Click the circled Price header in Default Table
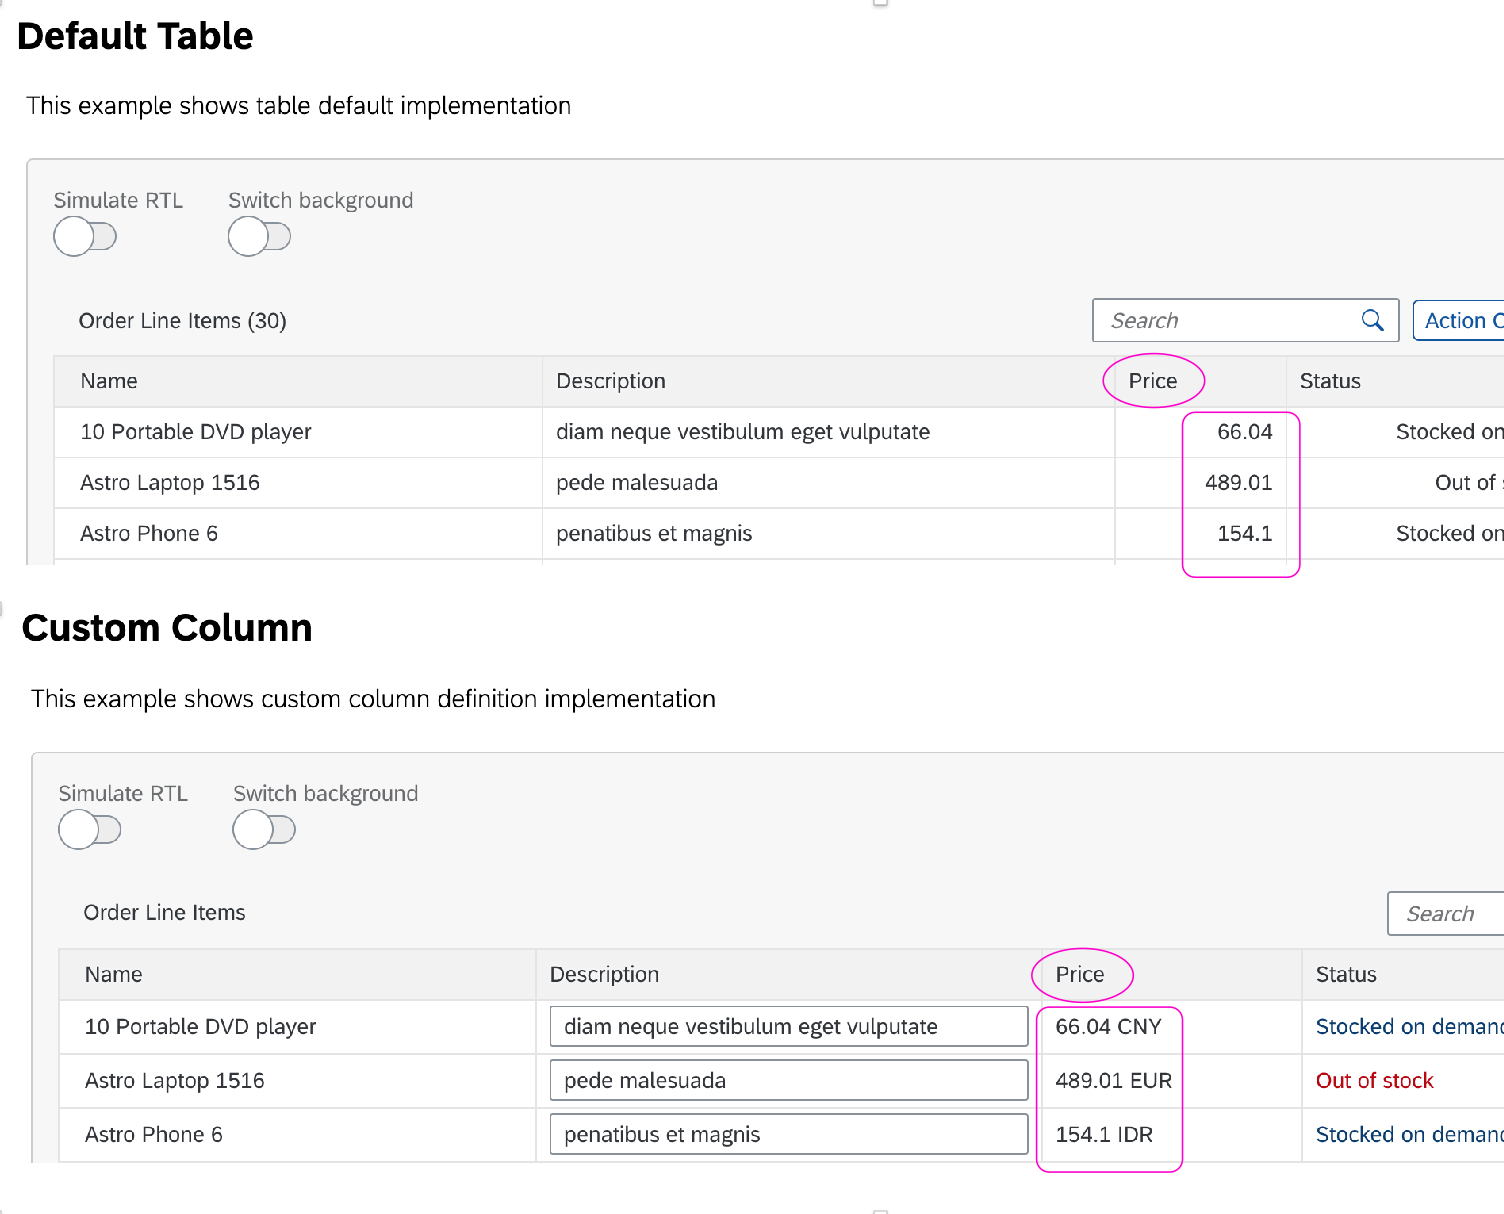 (x=1153, y=381)
